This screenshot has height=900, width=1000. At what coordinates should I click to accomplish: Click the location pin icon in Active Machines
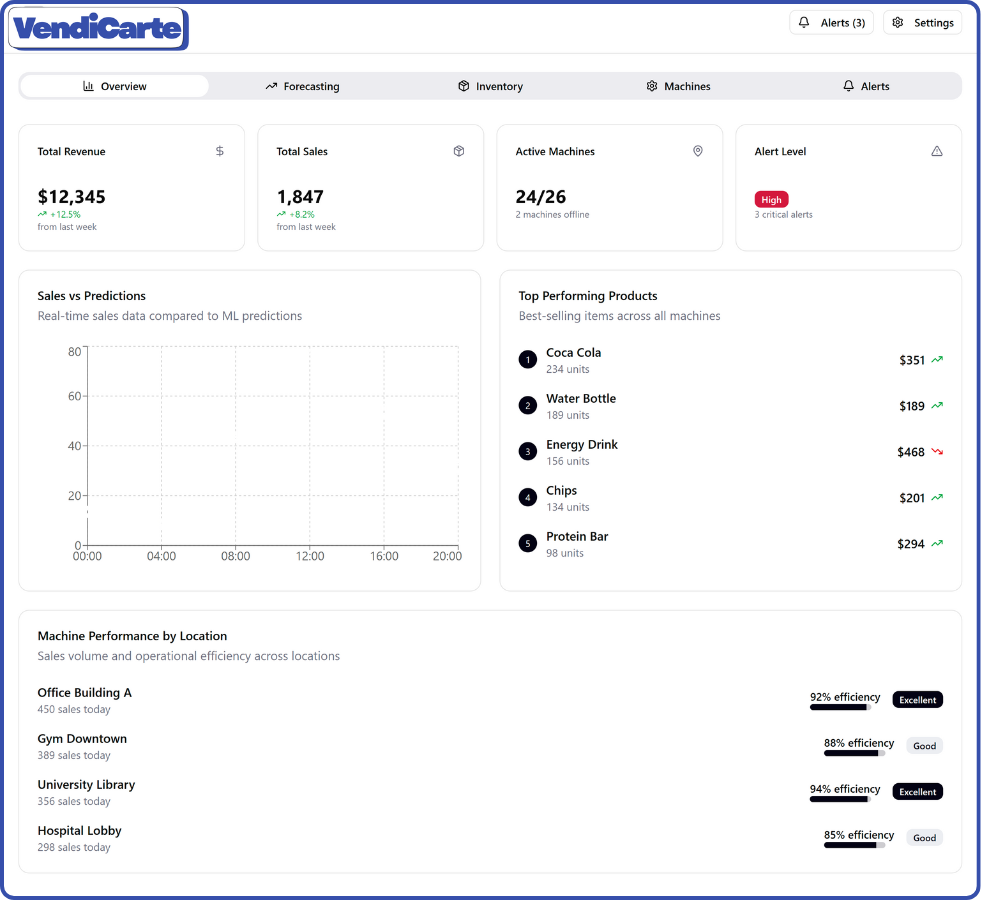(x=698, y=151)
